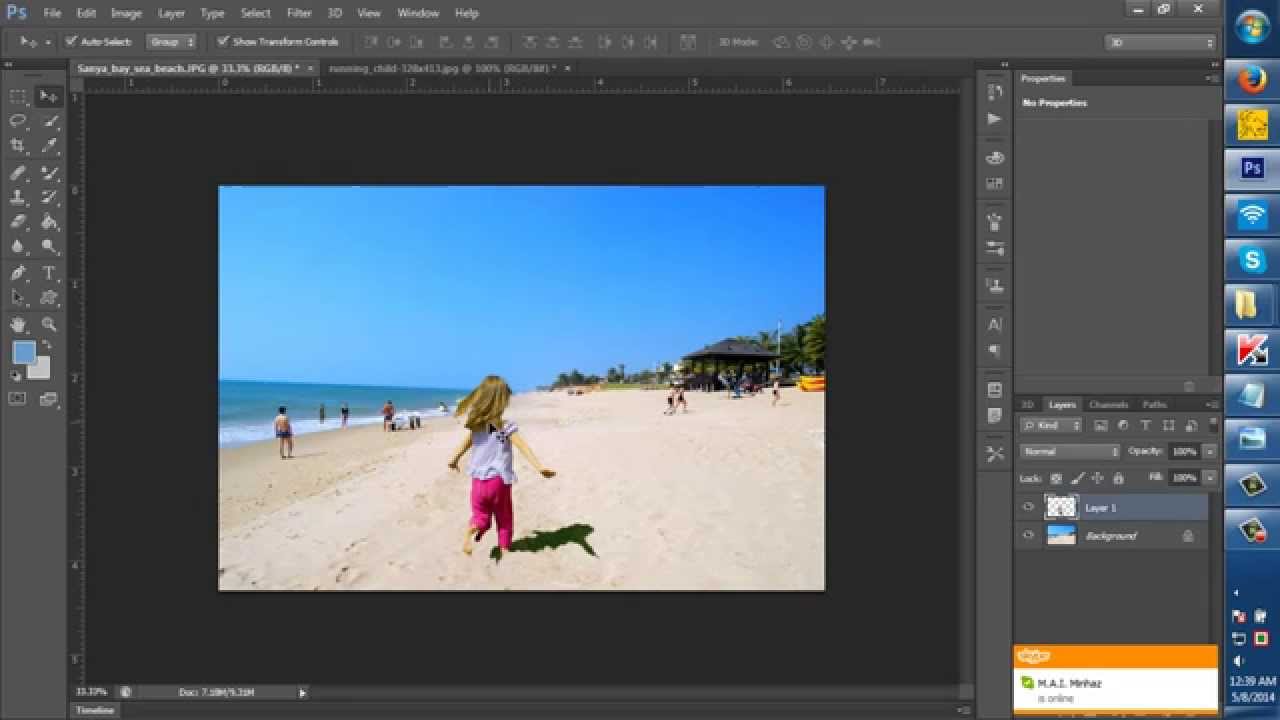1280x720 pixels.
Task: Select the Dodge tool
Action: pyautogui.click(x=48, y=247)
